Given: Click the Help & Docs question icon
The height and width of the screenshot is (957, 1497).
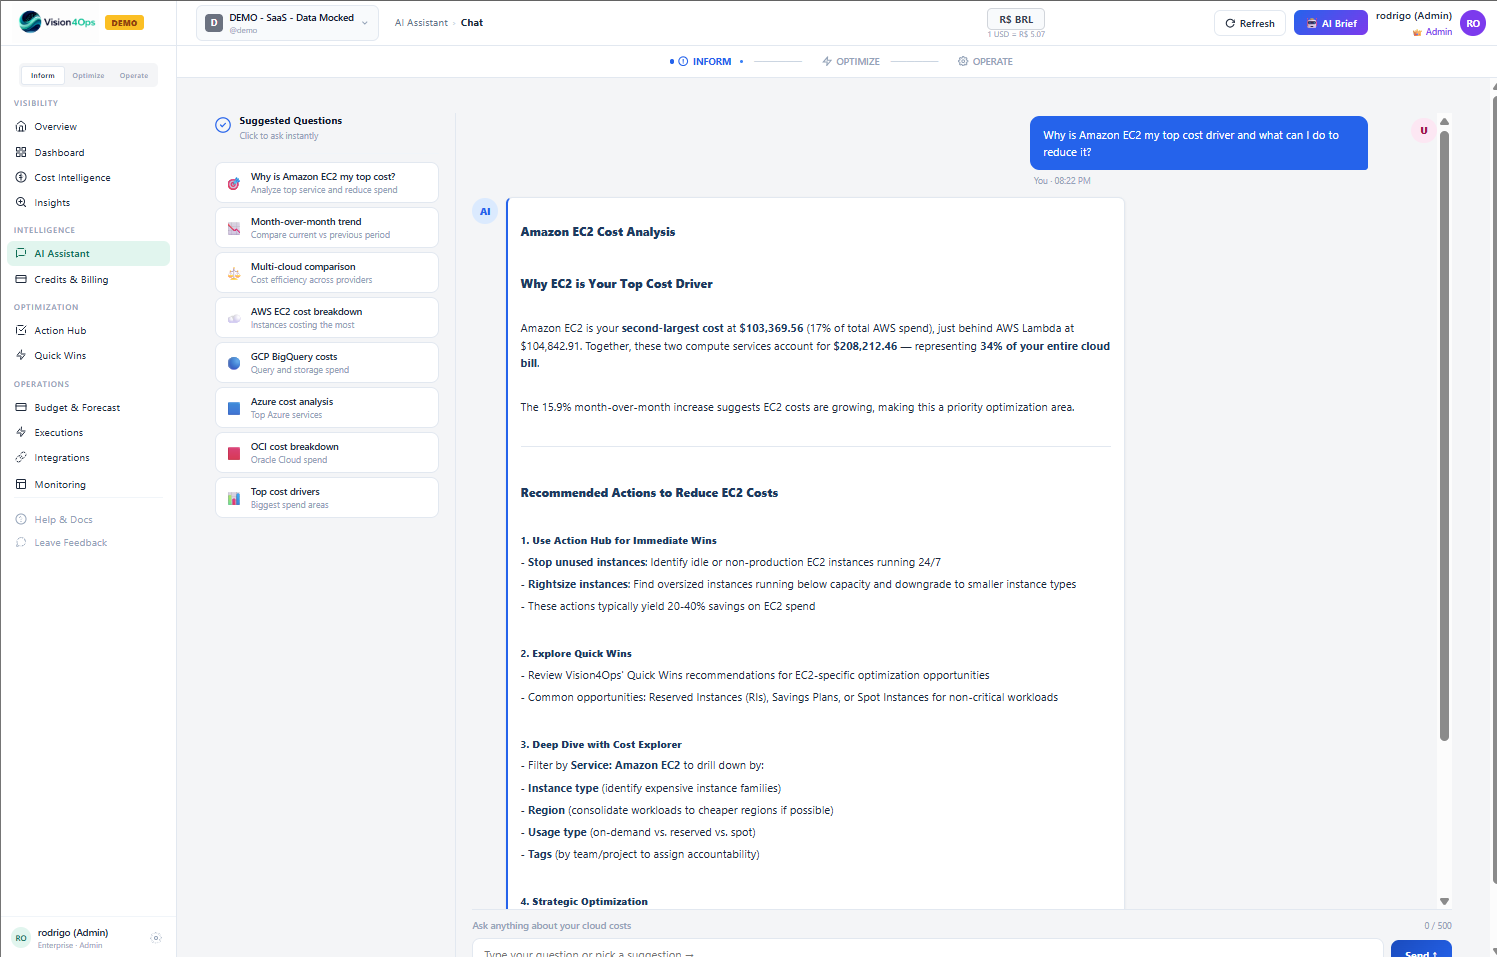Looking at the screenshot, I should (x=21, y=519).
